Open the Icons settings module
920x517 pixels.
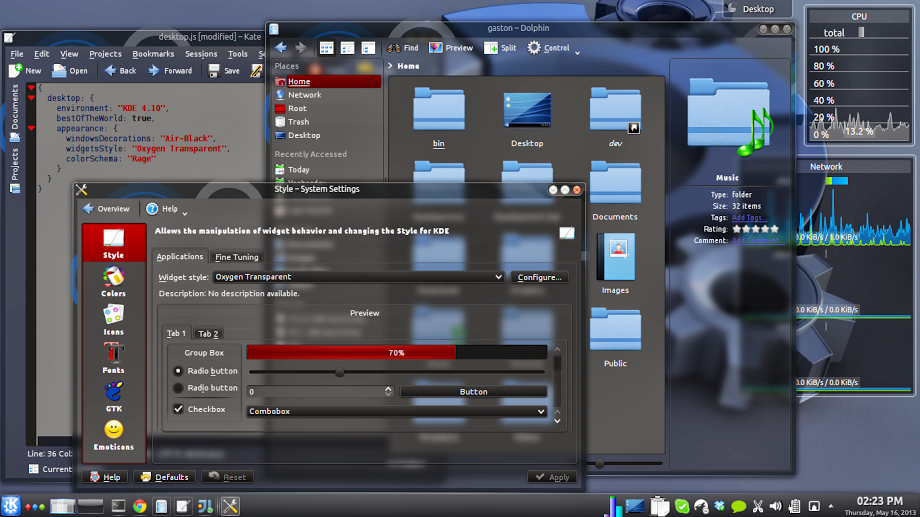pos(113,320)
